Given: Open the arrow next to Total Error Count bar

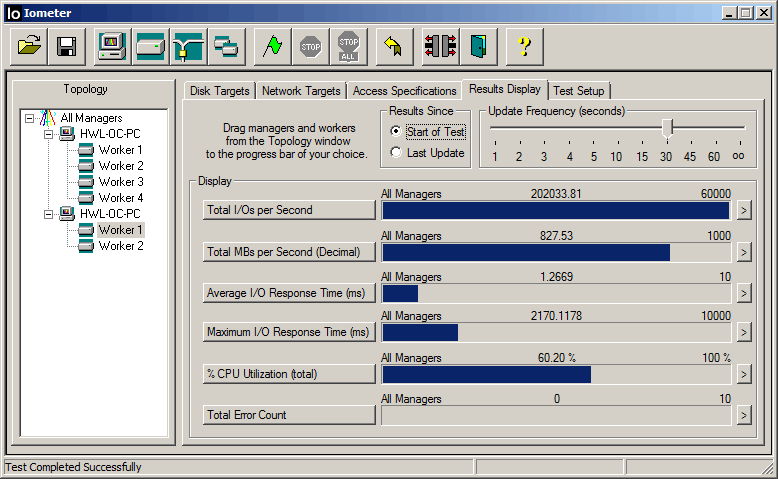Looking at the screenshot, I should 743,415.
